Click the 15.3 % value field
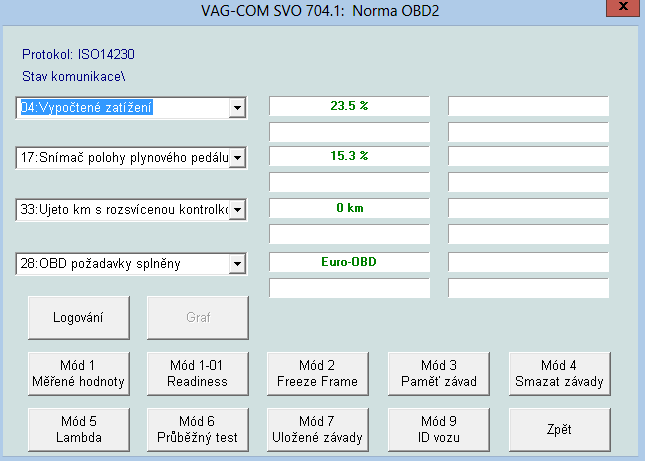This screenshot has width=645, height=461. coord(349,156)
